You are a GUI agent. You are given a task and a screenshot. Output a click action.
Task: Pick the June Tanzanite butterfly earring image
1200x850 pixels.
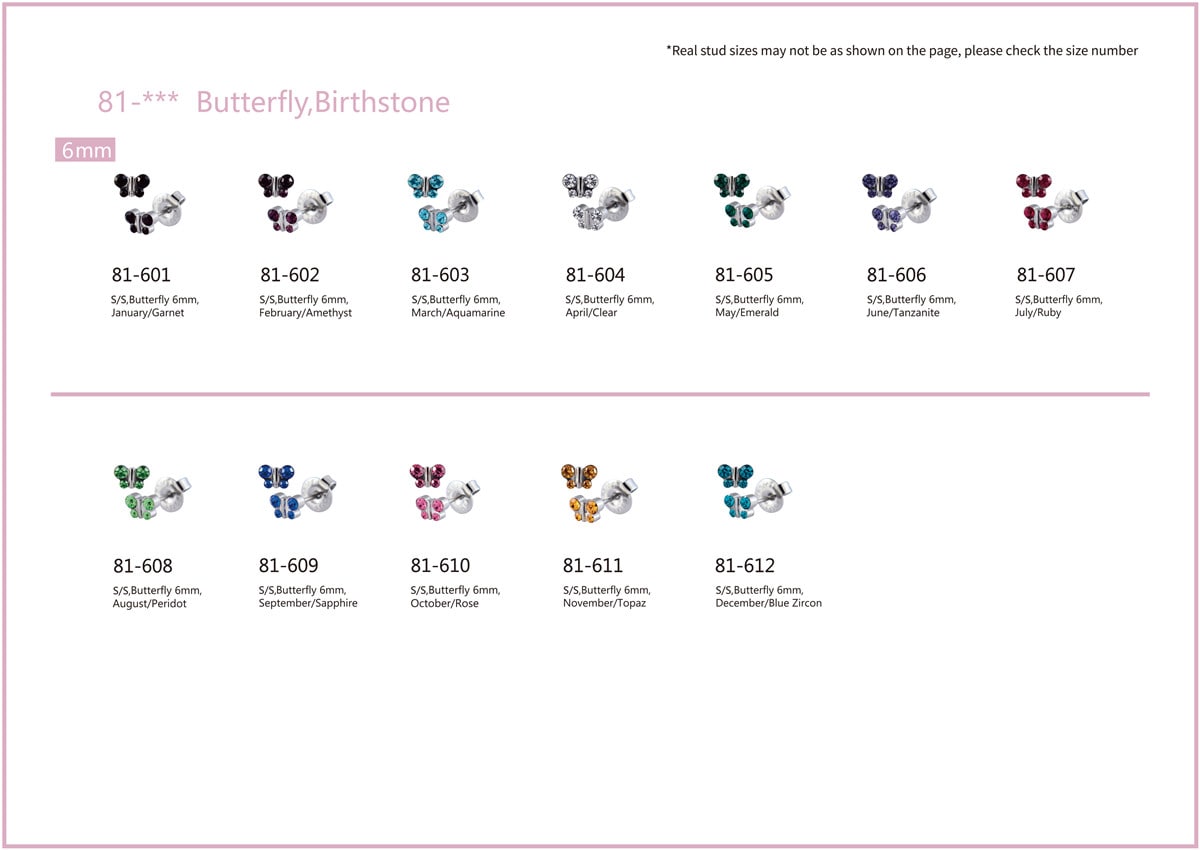[x=900, y=204]
